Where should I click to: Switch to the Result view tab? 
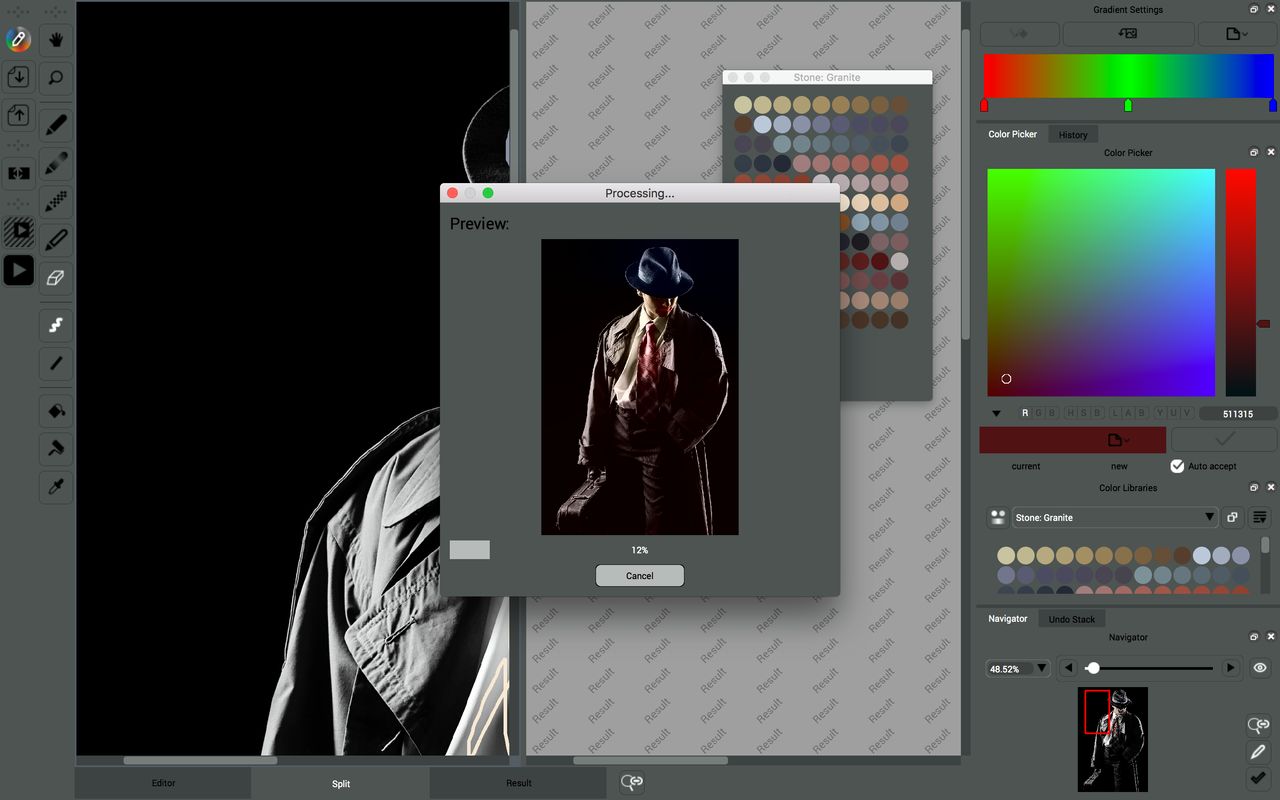click(x=518, y=783)
